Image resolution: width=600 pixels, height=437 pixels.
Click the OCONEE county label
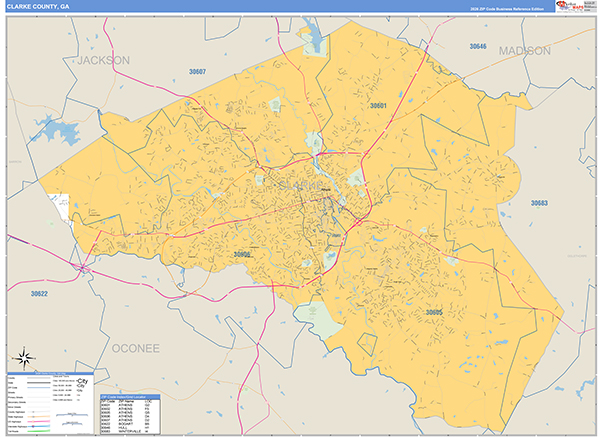pyautogui.click(x=135, y=348)
